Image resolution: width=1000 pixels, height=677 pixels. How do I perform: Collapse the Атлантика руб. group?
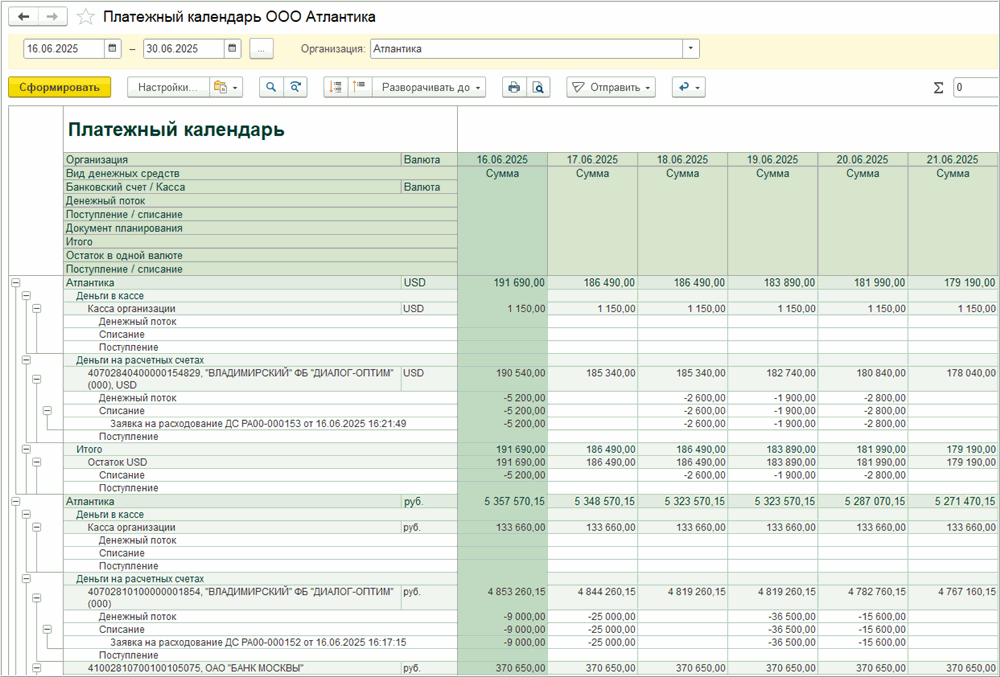pyautogui.click(x=15, y=501)
